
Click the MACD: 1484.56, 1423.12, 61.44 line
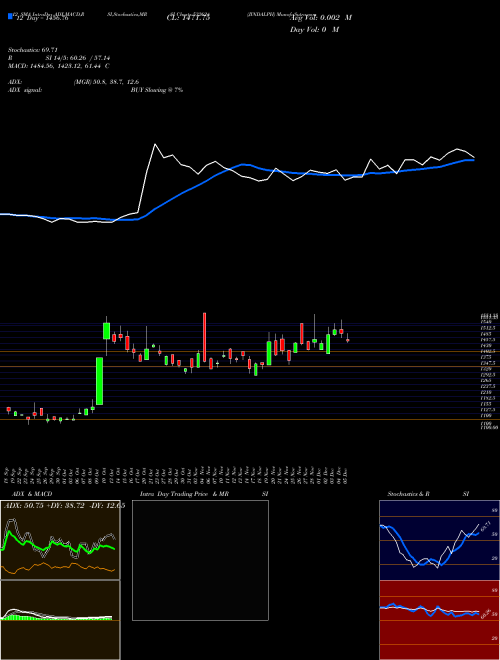pyautogui.click(x=59, y=66)
